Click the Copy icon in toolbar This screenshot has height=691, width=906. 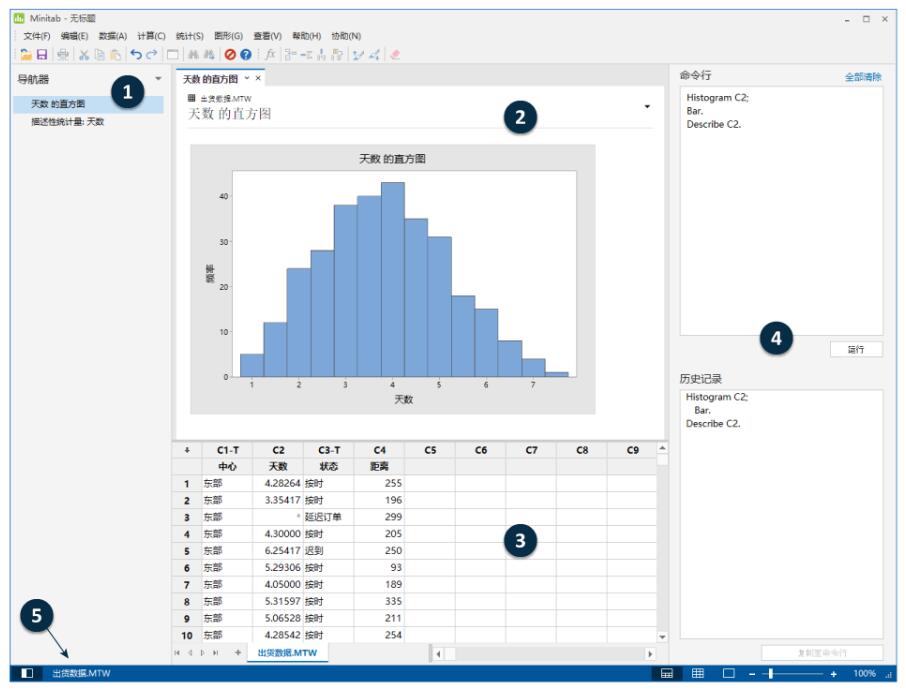(x=99, y=54)
